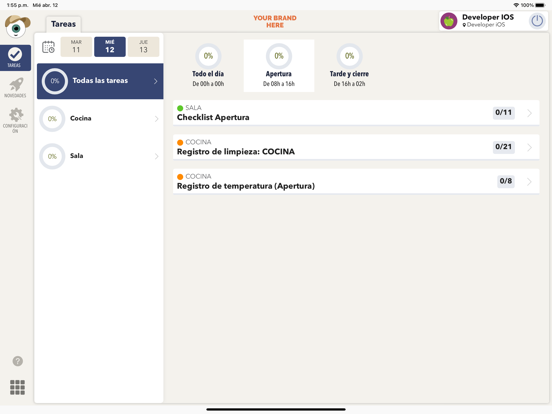Image resolution: width=552 pixels, height=414 pixels.
Task: Click the Tarde y cierre 0% ring
Action: (x=349, y=56)
